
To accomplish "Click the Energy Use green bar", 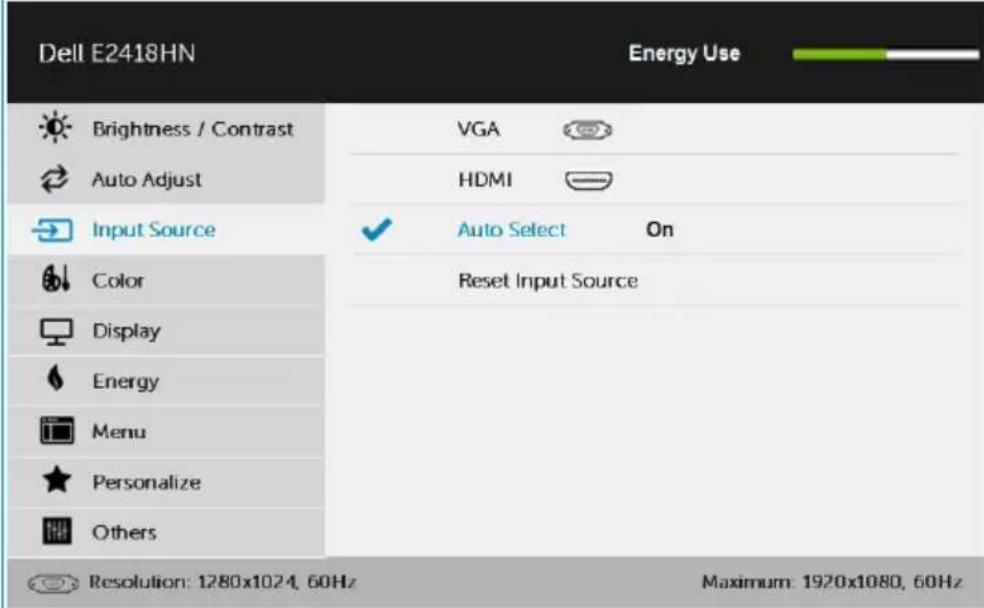I will 839,55.
